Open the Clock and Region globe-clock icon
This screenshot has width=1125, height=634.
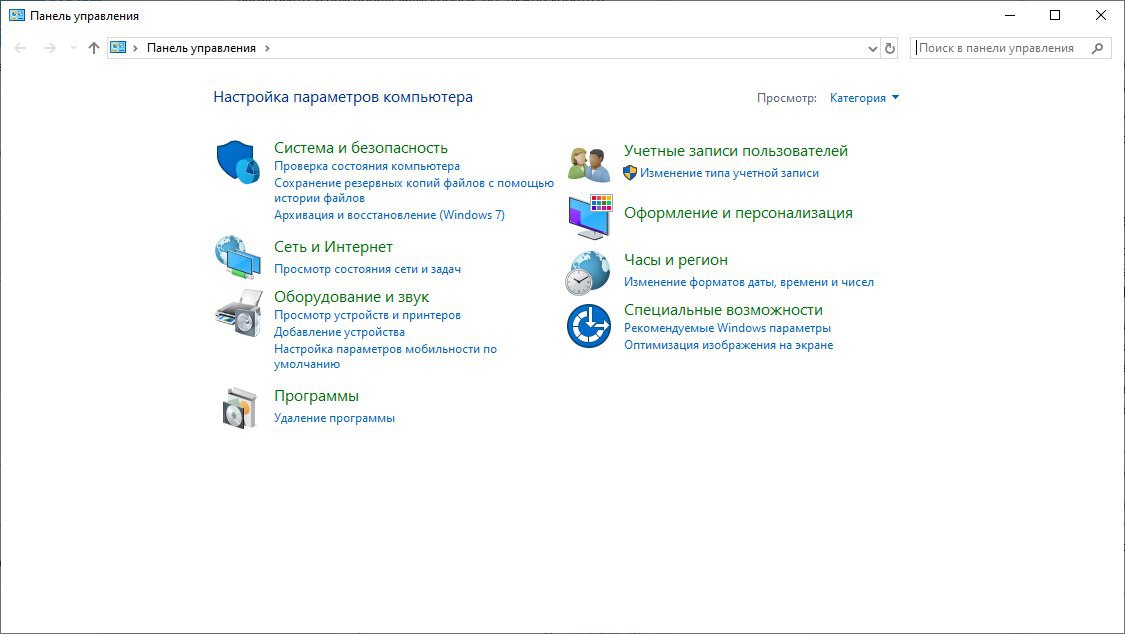click(588, 273)
